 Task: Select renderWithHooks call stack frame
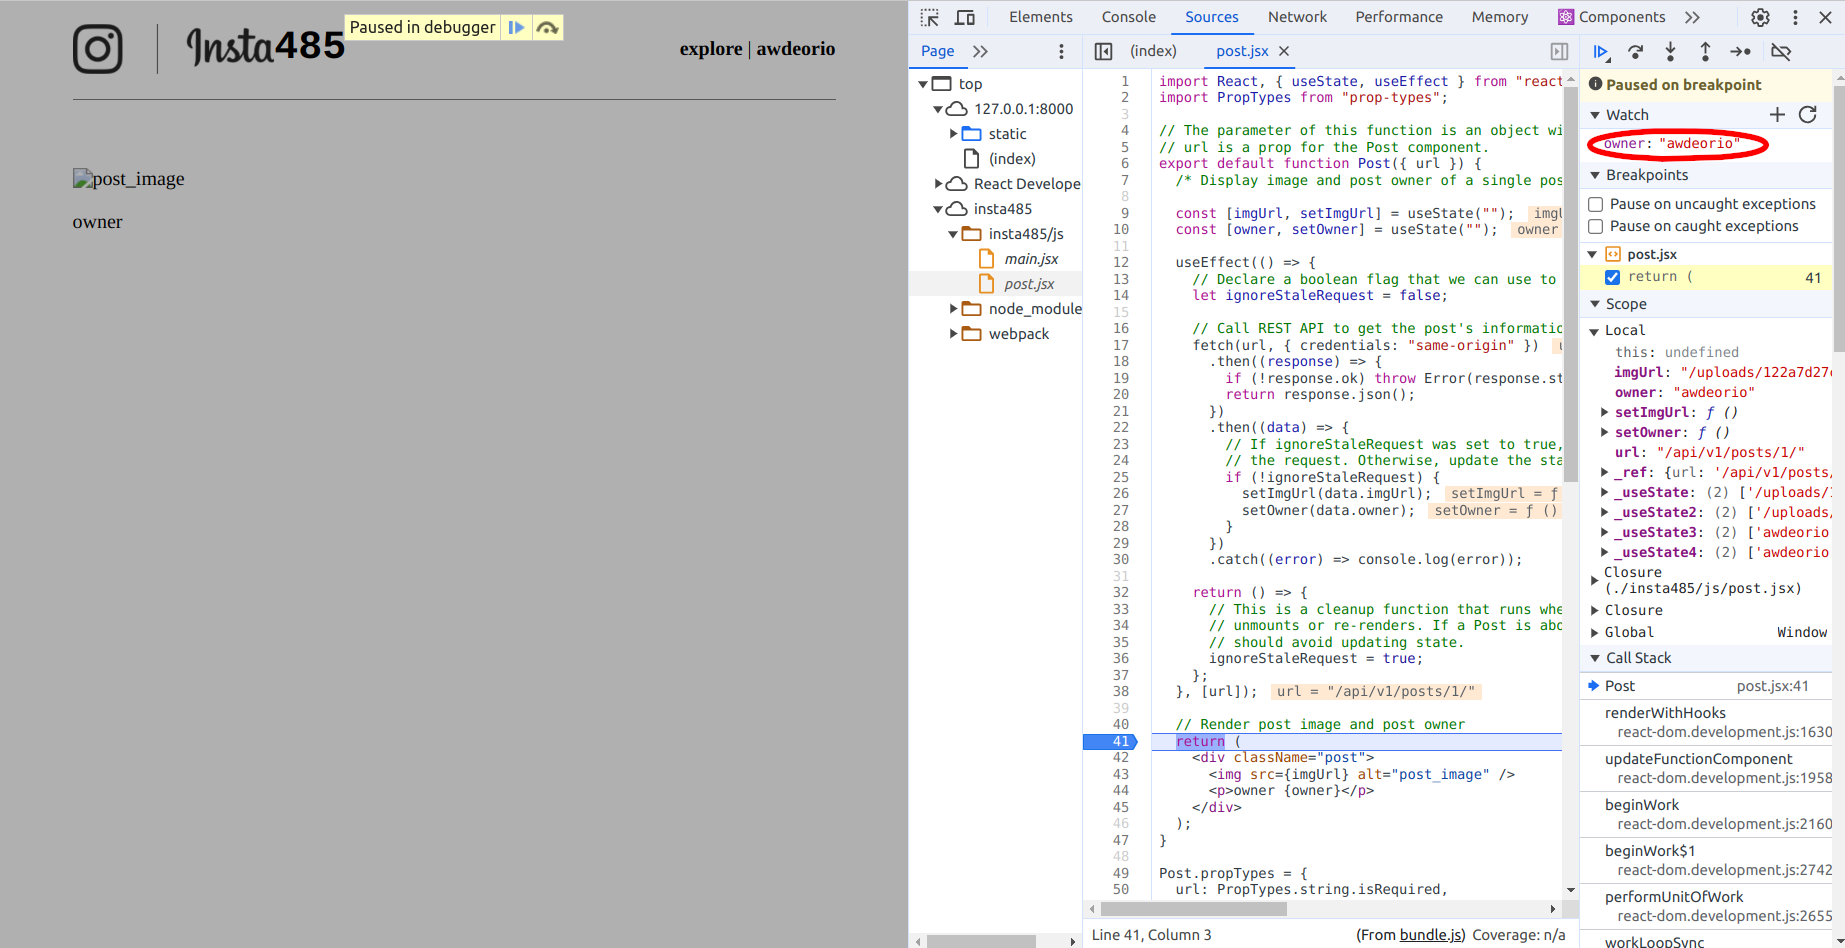tap(1706, 722)
